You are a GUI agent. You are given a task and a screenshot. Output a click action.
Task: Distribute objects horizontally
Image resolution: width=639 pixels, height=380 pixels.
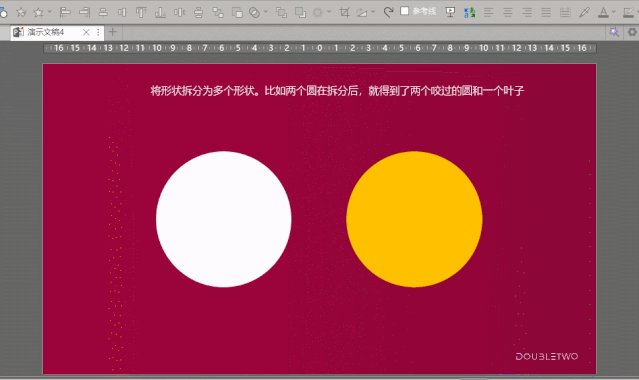click(x=179, y=12)
